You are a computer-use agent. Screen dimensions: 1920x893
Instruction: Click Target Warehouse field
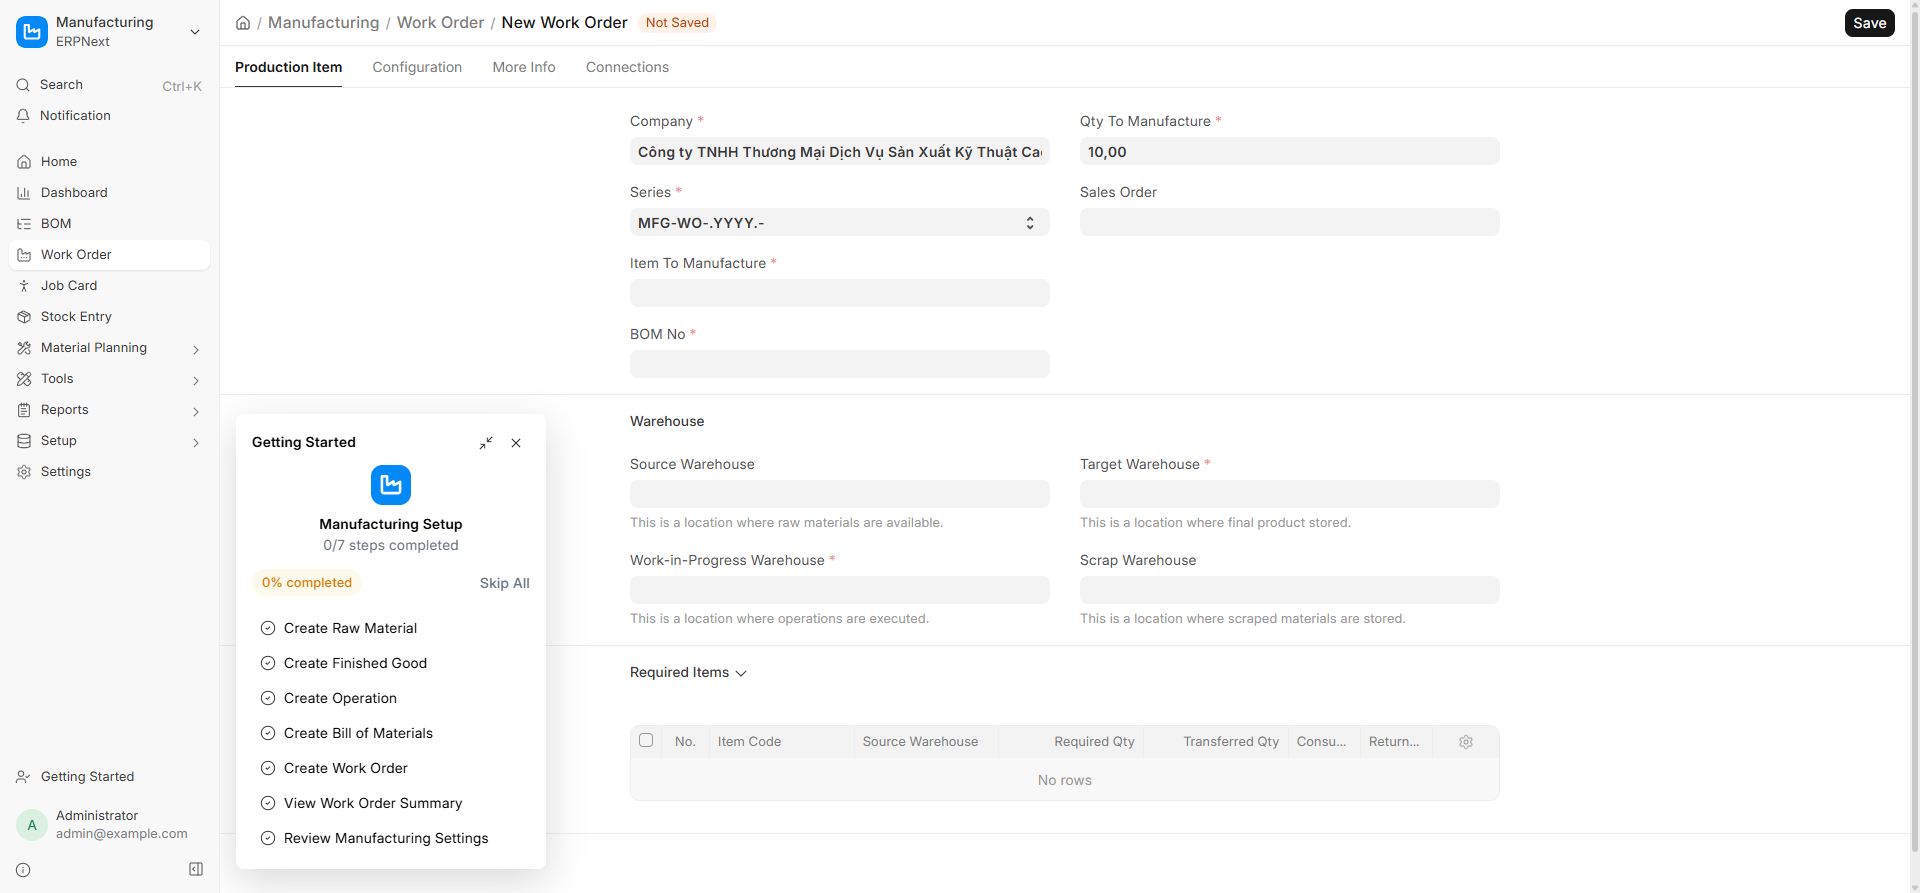(x=1290, y=495)
